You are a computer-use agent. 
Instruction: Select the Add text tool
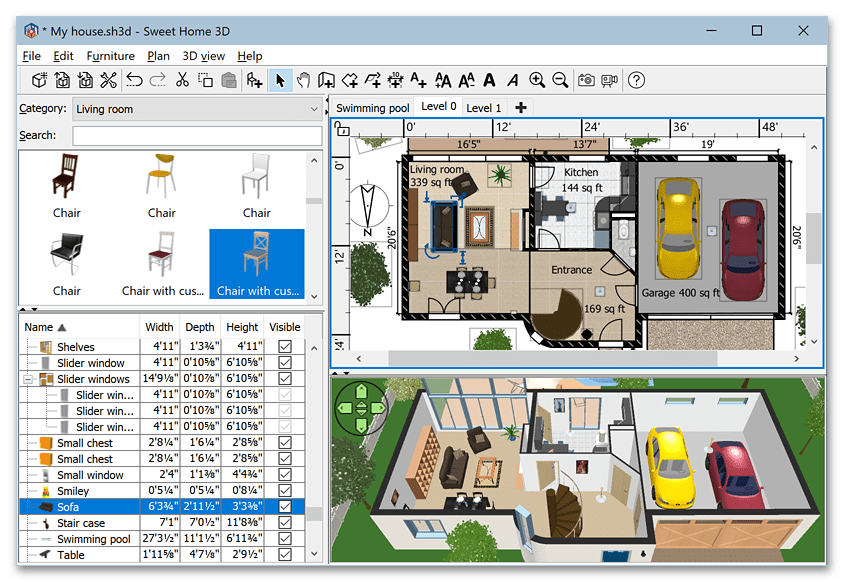[418, 80]
